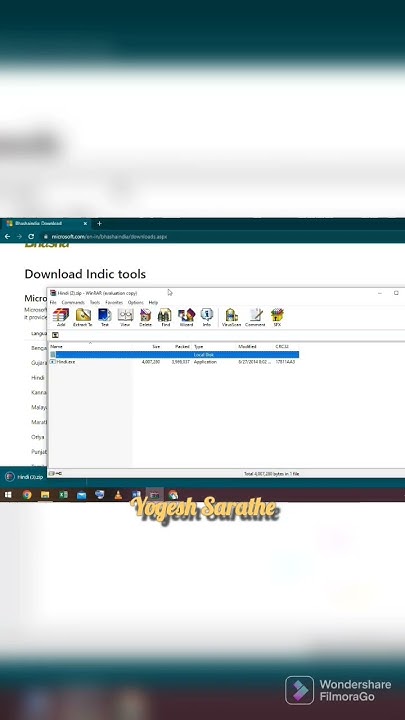Open the View toolbar icon
Viewport: 405px width, 720px height.
point(125,315)
